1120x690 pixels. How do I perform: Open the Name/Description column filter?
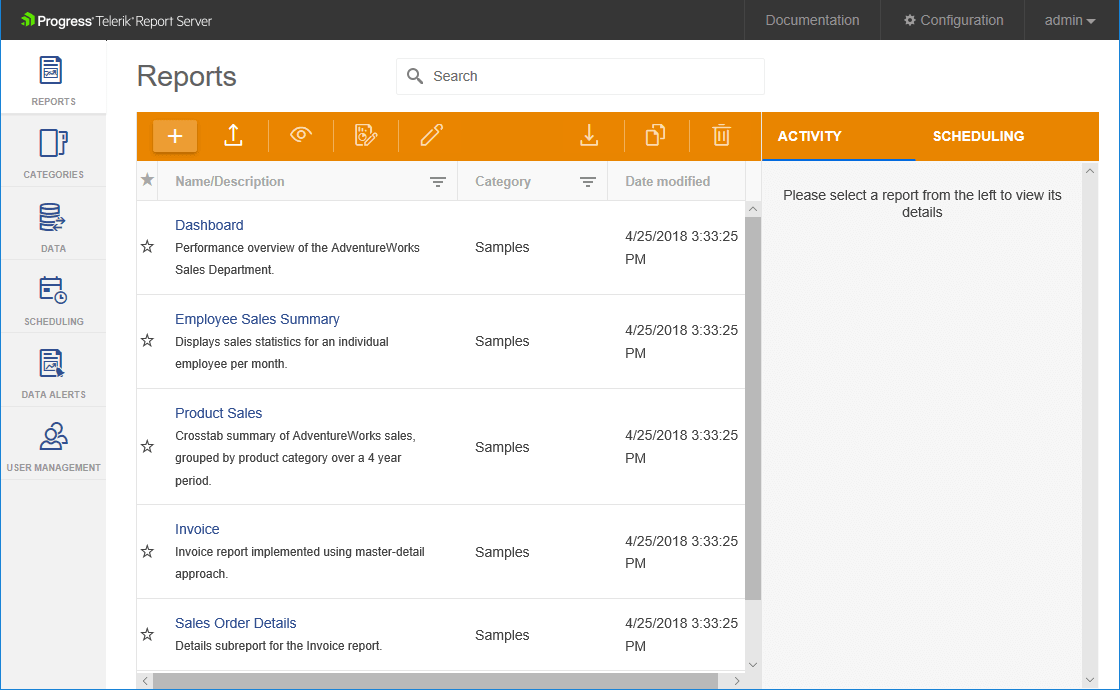tap(437, 182)
